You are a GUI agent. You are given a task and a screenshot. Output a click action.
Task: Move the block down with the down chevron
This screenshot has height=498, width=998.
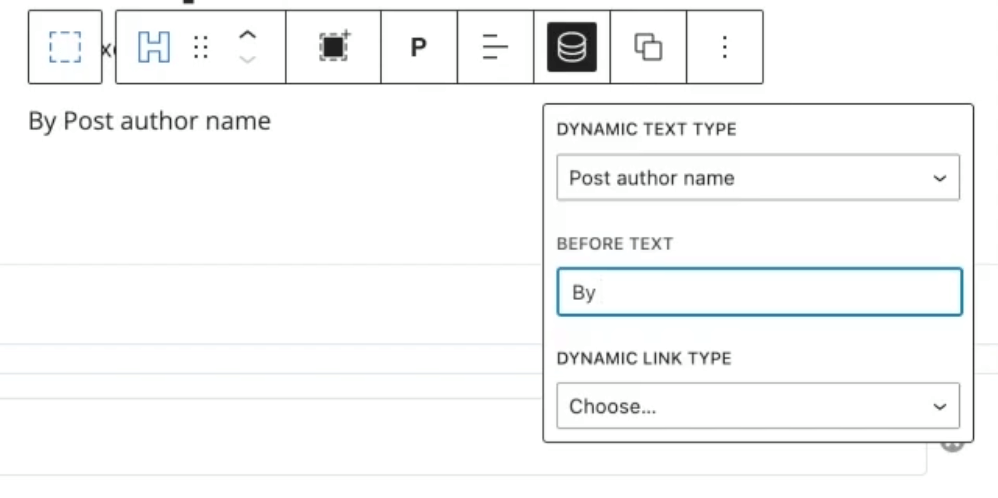[x=247, y=60]
